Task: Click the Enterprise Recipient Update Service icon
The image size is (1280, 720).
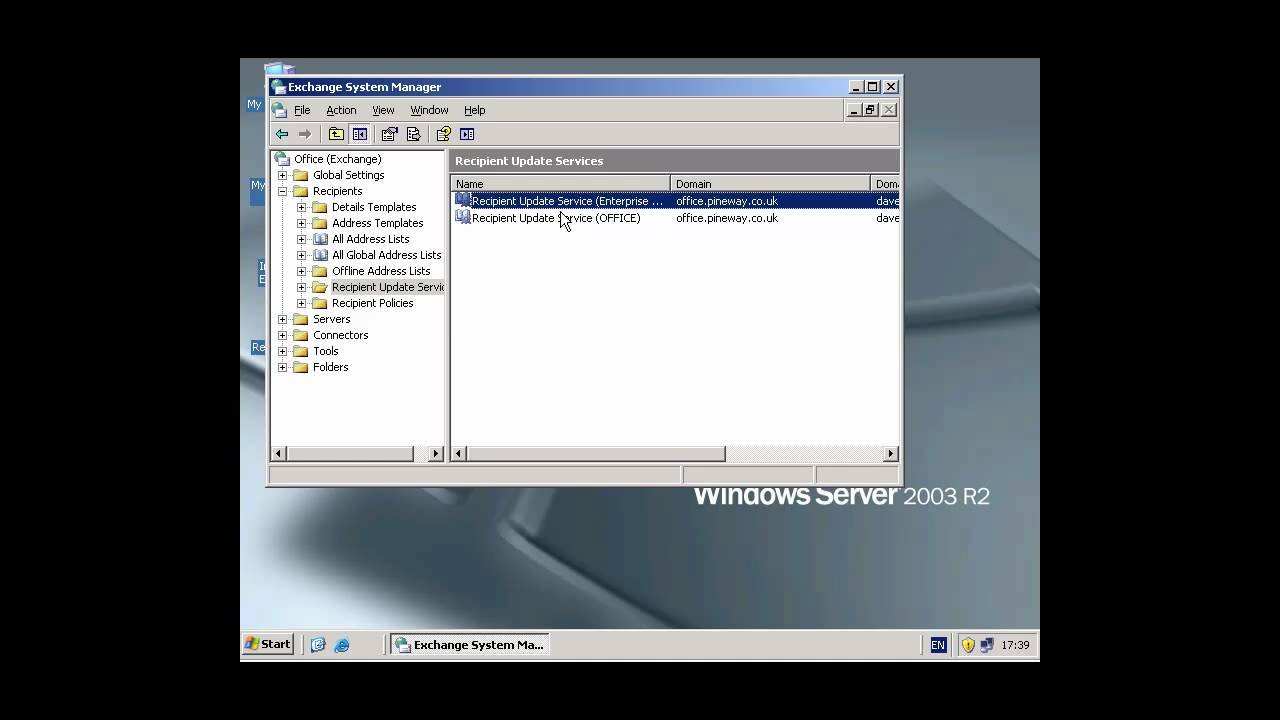Action: [x=463, y=200]
